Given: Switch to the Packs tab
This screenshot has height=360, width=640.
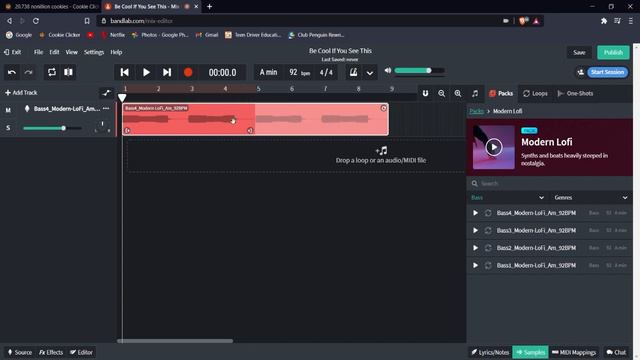Looking at the screenshot, I should (x=501, y=93).
